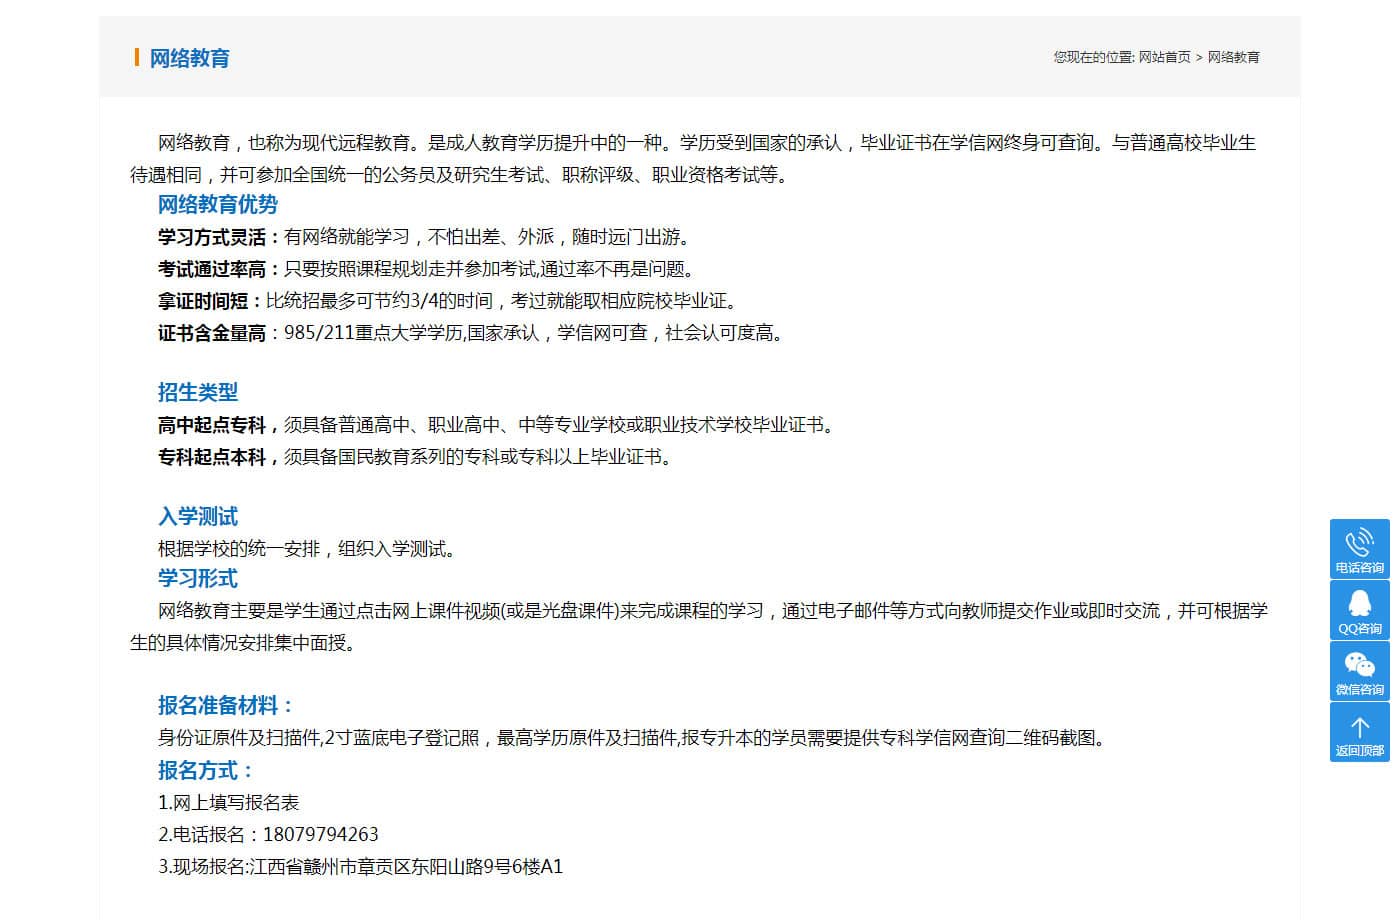
Task: Click the orange bar beside the 网络教育 title
Action: tap(136, 58)
